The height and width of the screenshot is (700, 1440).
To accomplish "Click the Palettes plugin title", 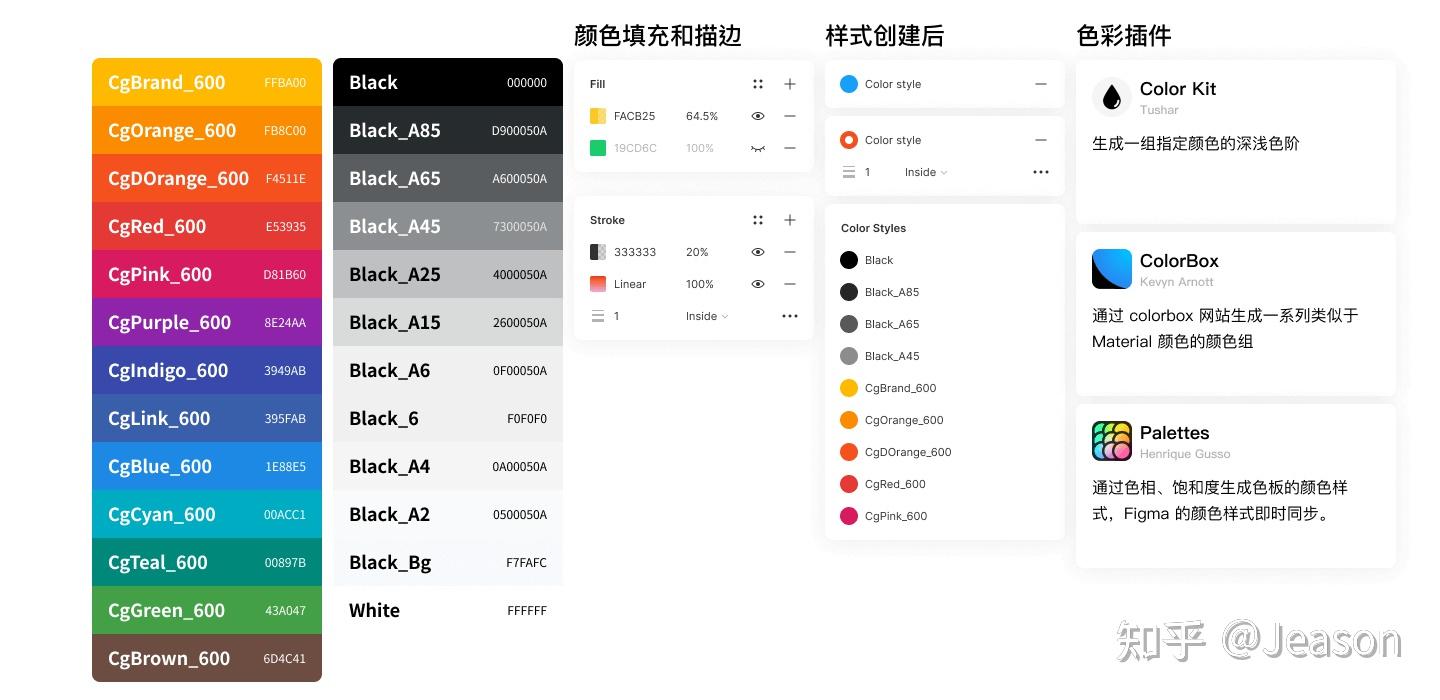I will tap(1174, 433).
